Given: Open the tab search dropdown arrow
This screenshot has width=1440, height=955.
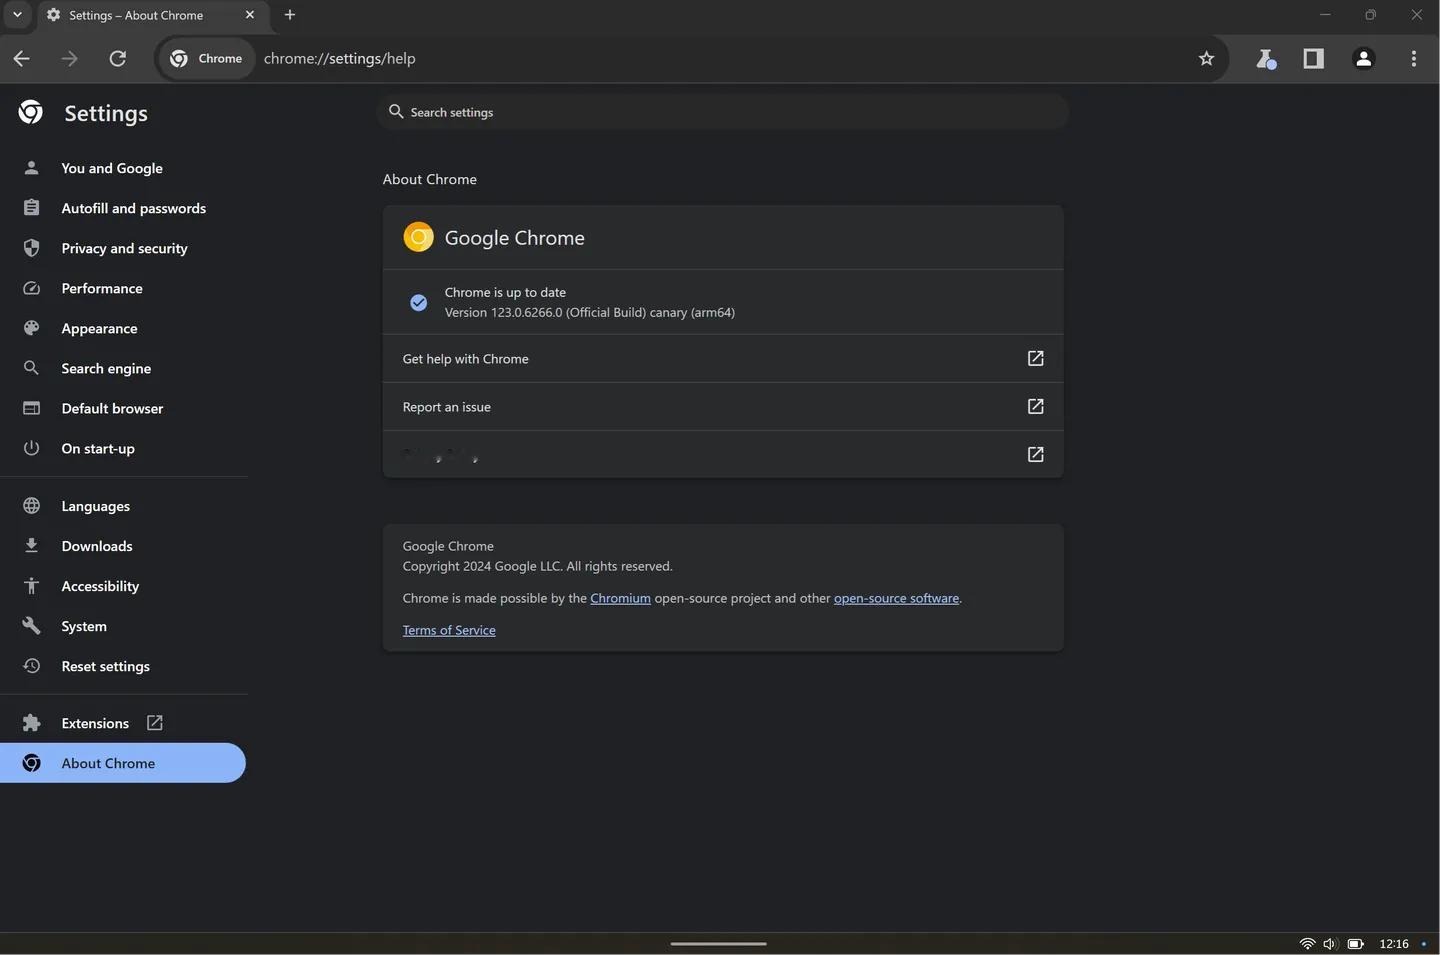Looking at the screenshot, I should 17,15.
